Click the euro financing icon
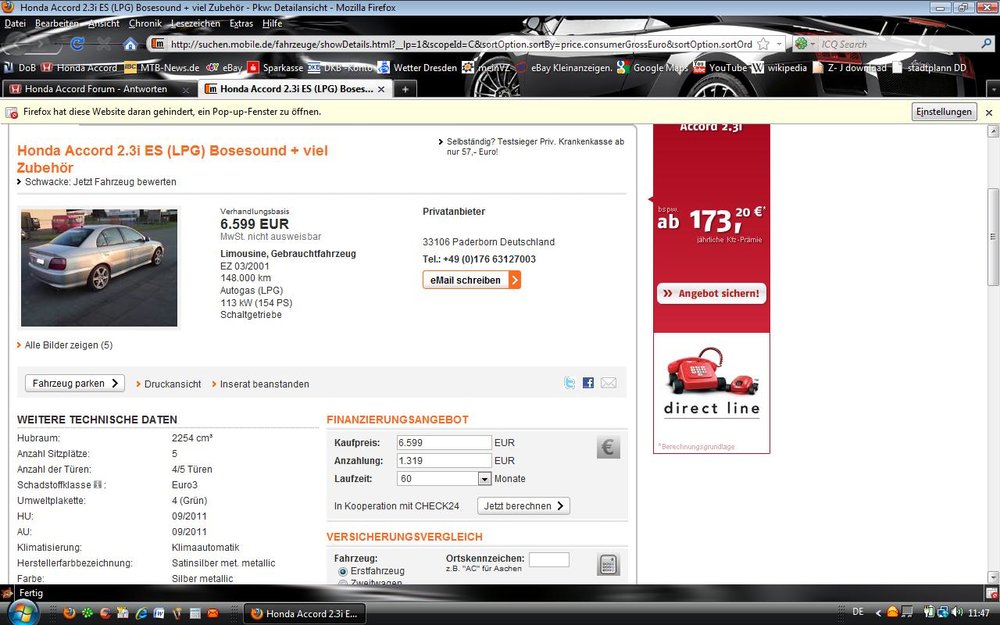1000x625 pixels. pos(608,447)
